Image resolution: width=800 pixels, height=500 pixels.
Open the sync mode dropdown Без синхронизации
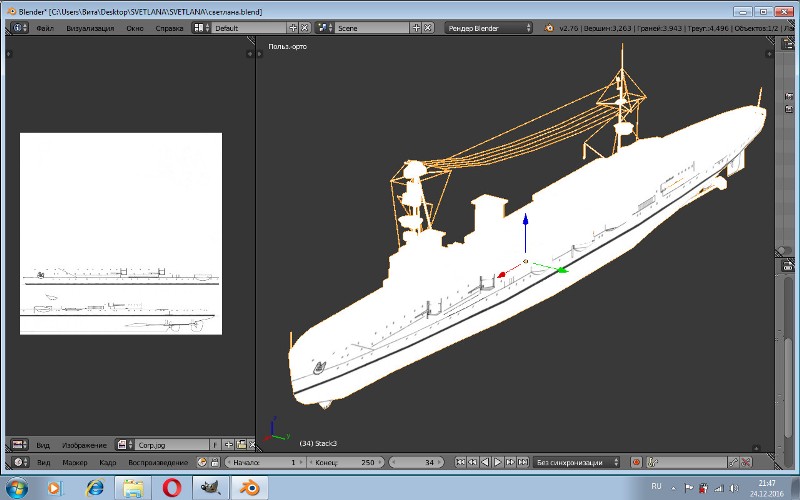[x=576, y=462]
